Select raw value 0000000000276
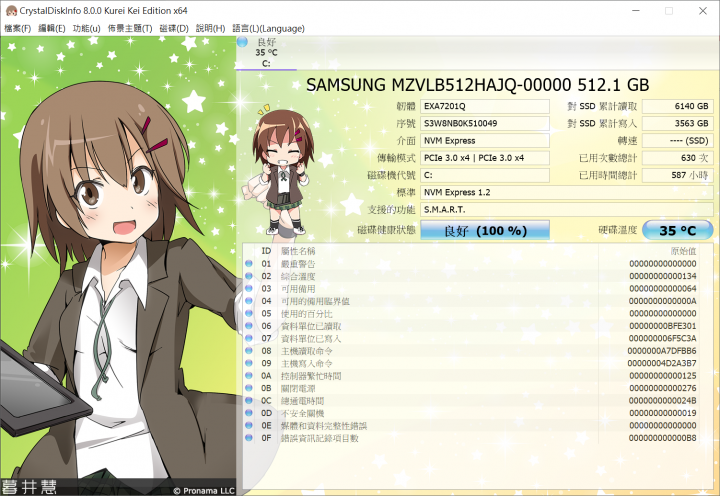This screenshot has width=720, height=496. pos(663,388)
